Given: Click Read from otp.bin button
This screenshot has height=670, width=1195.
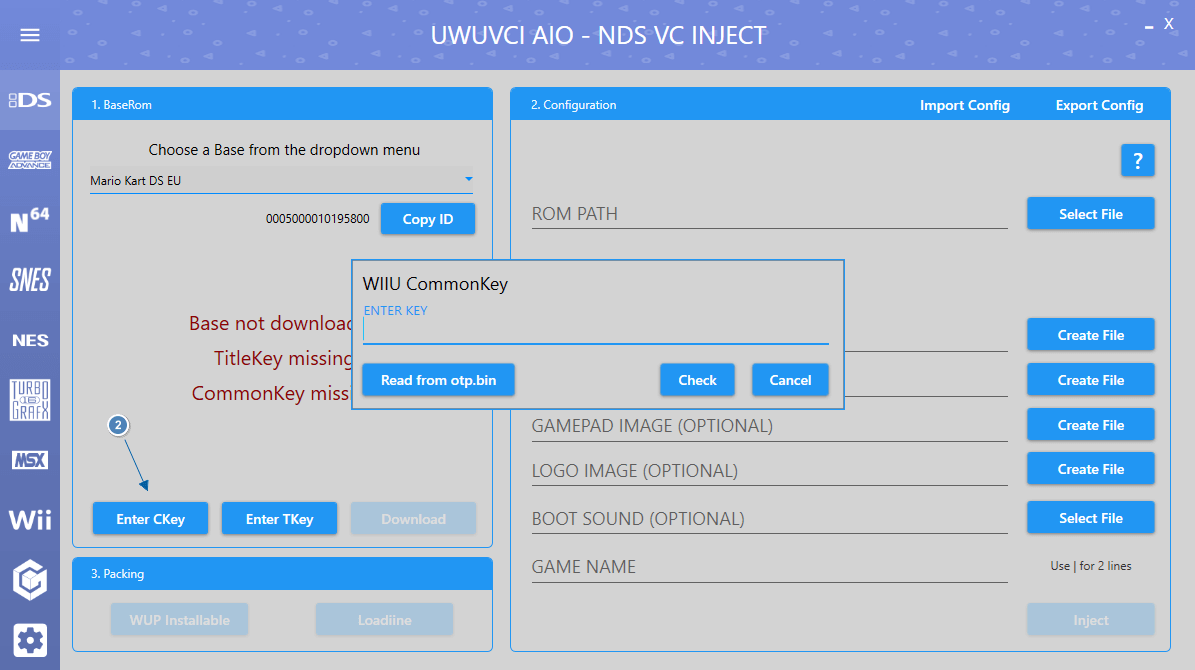Looking at the screenshot, I should point(437,380).
